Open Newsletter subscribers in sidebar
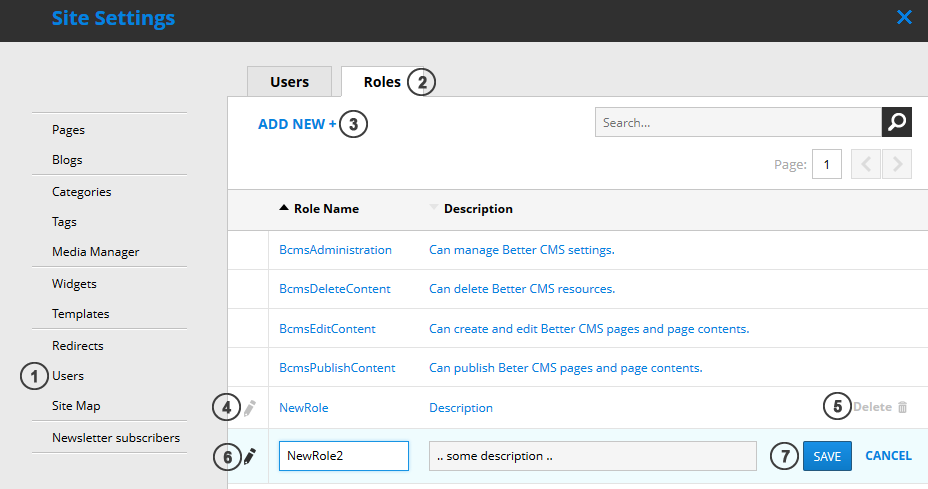Image resolution: width=928 pixels, height=489 pixels. 116,438
